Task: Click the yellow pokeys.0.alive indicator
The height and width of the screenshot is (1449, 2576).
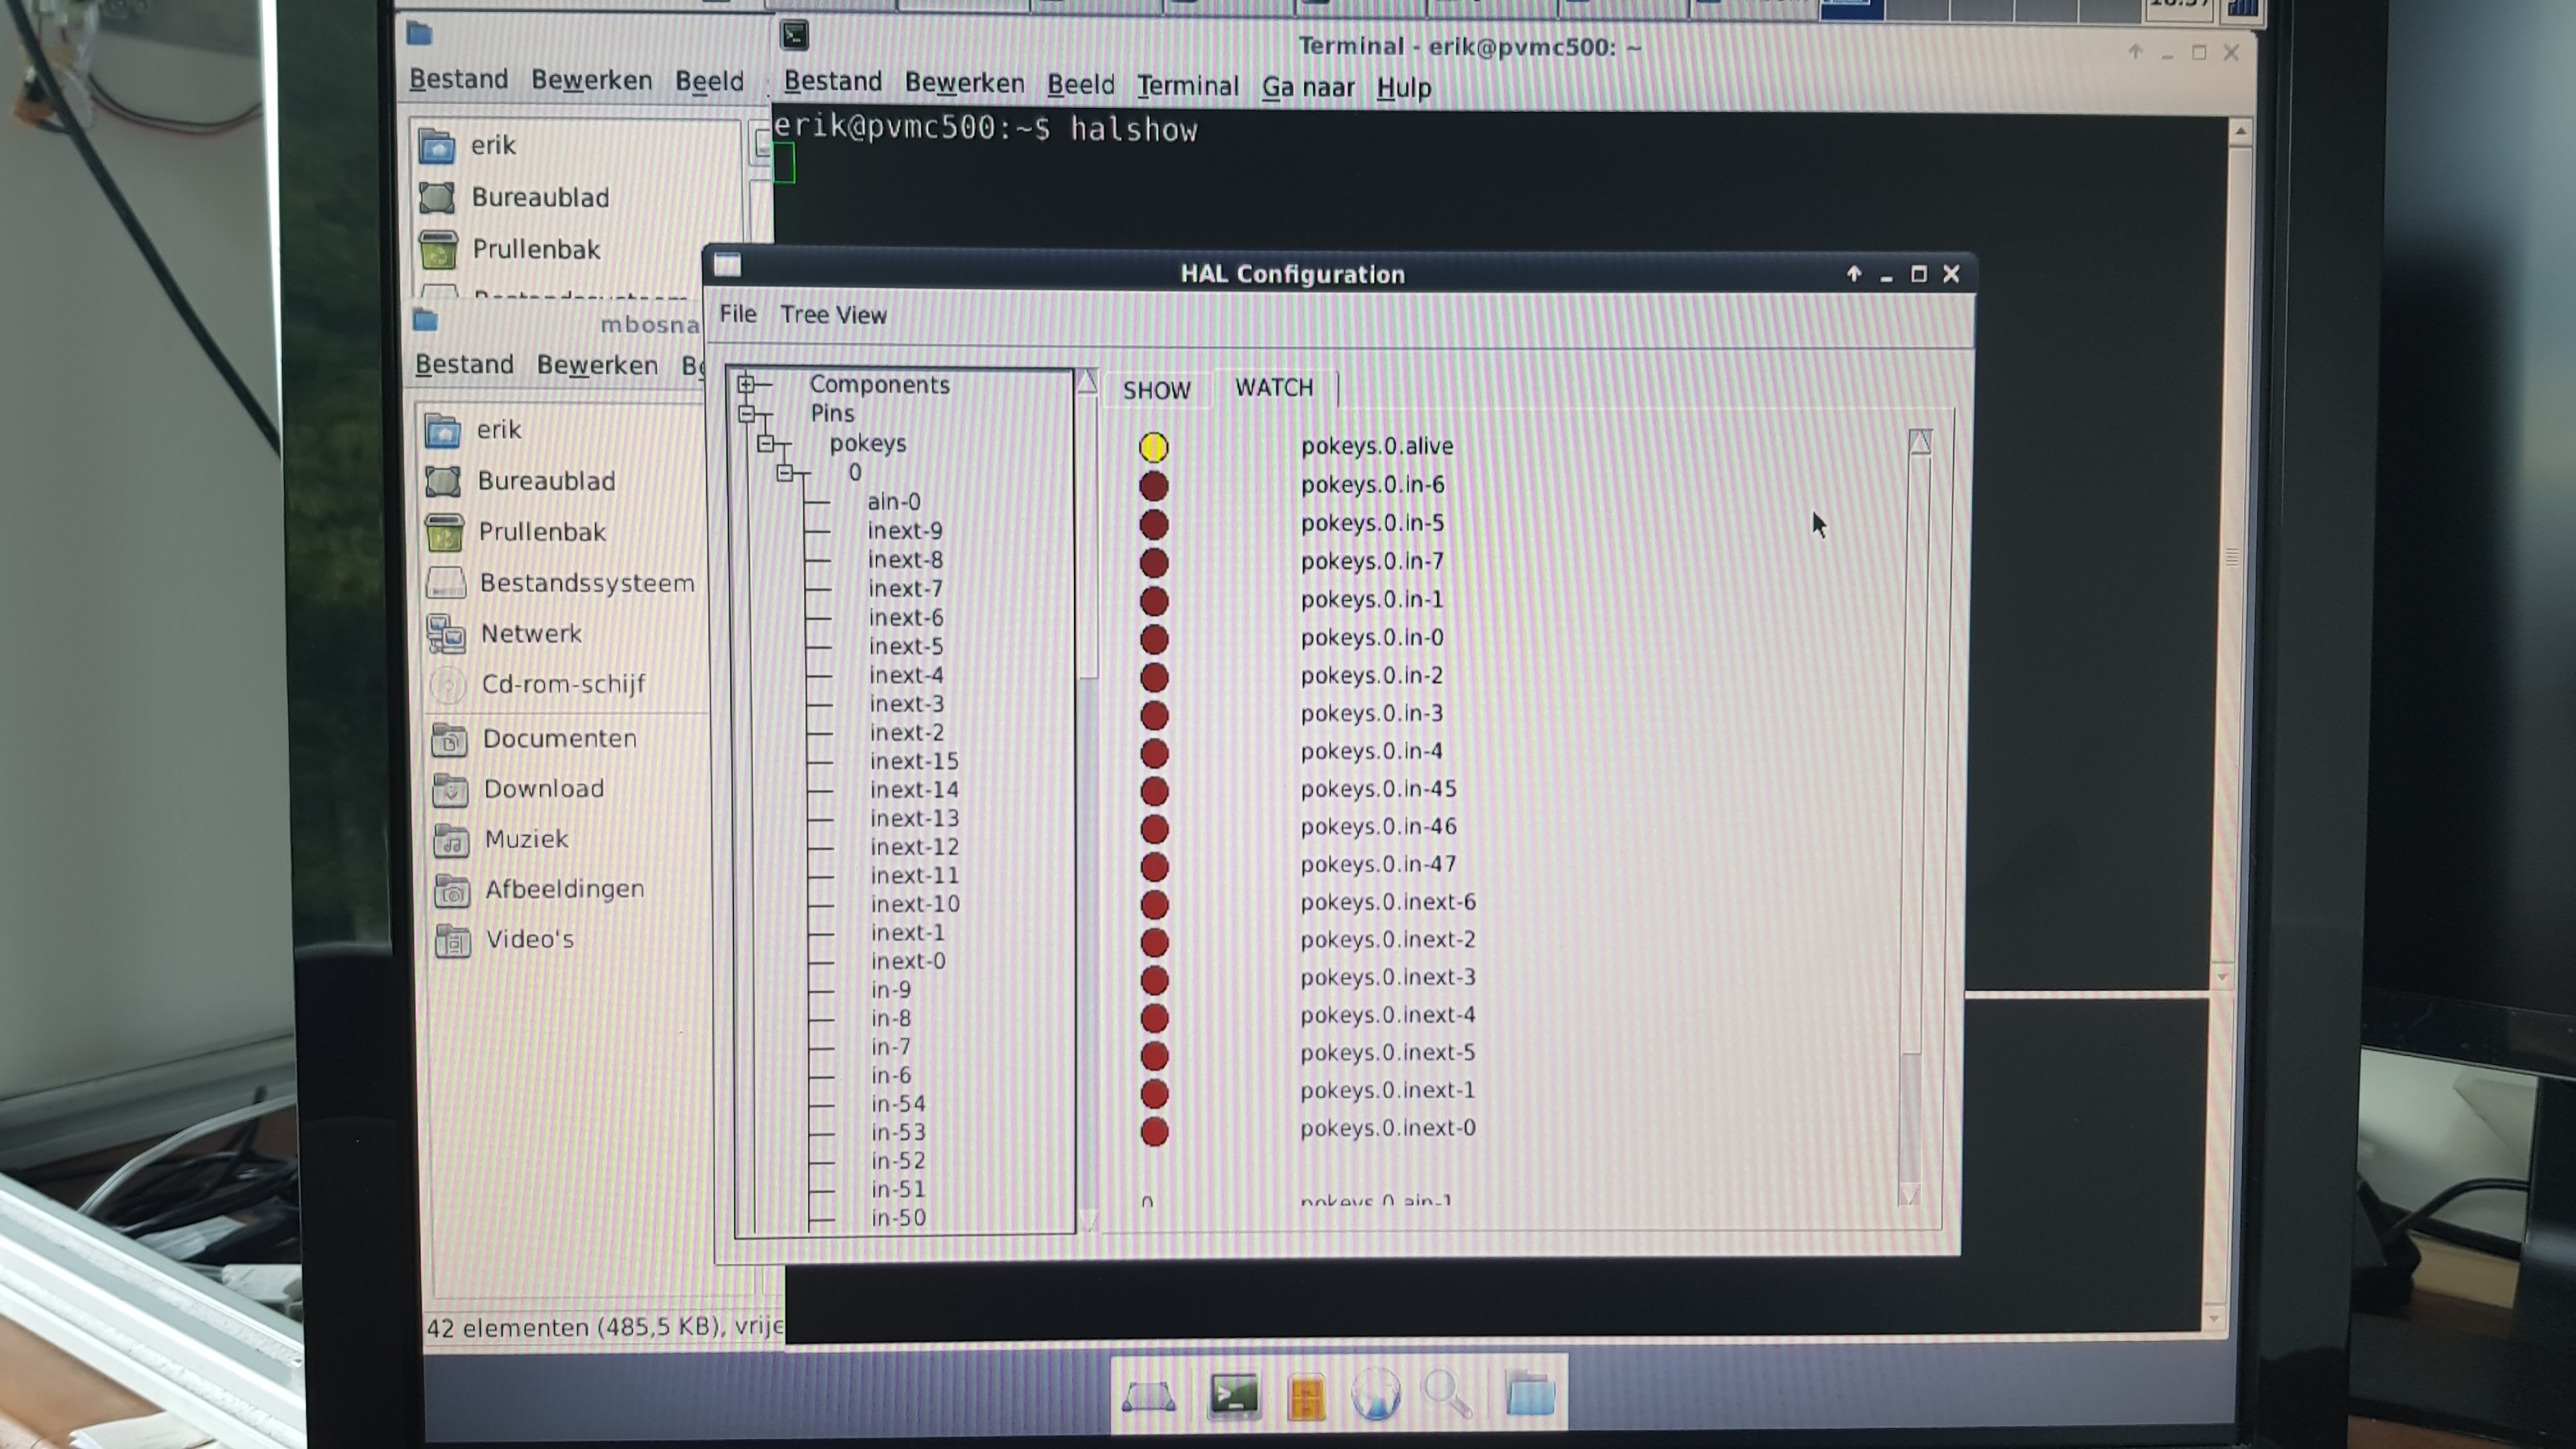Action: [x=1153, y=447]
